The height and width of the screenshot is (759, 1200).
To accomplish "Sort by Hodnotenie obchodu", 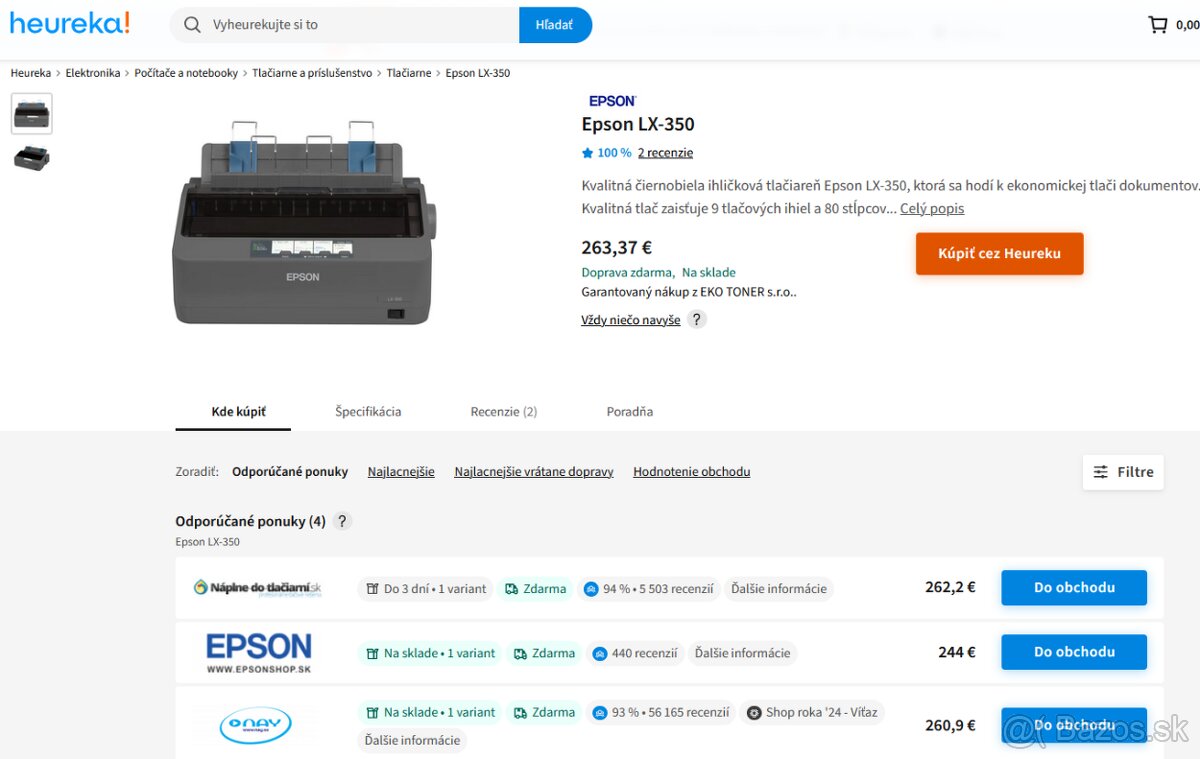I will [691, 472].
